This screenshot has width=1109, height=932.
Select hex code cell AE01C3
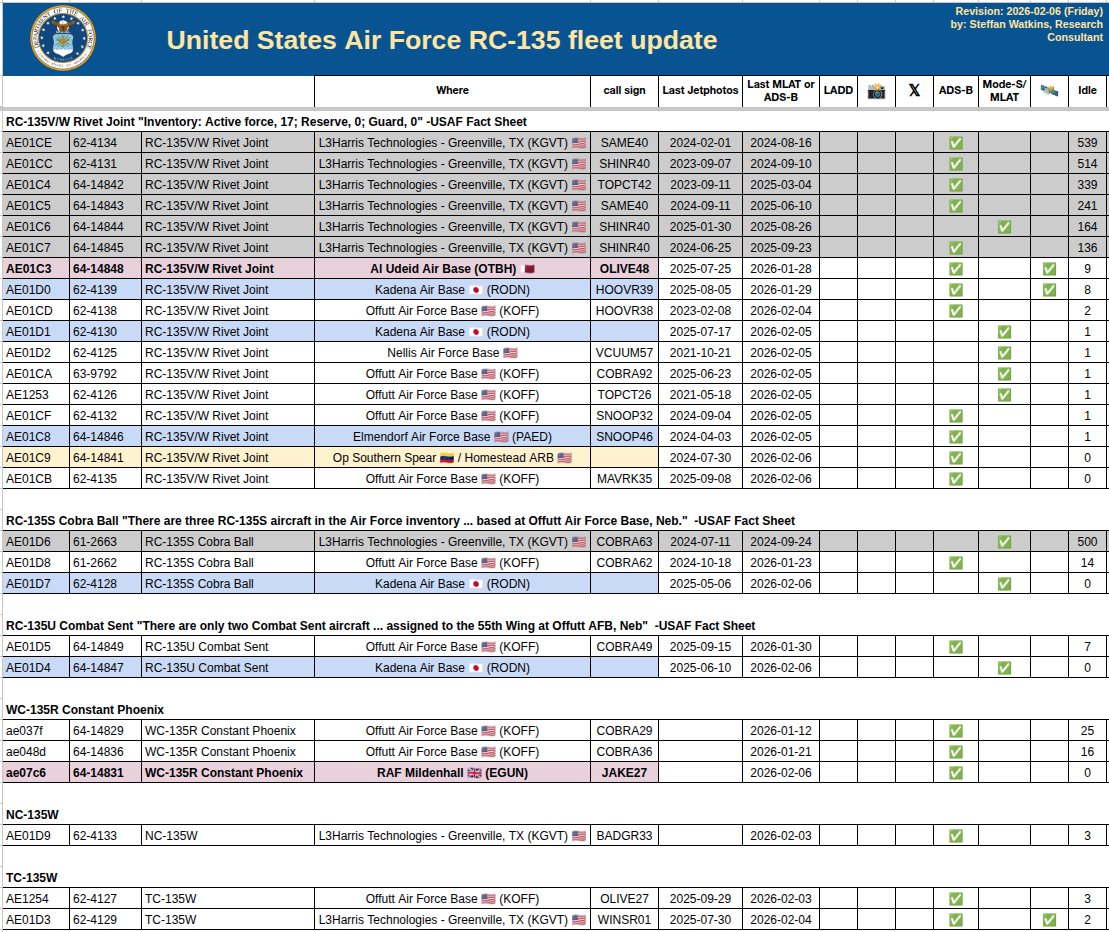pos(36,269)
